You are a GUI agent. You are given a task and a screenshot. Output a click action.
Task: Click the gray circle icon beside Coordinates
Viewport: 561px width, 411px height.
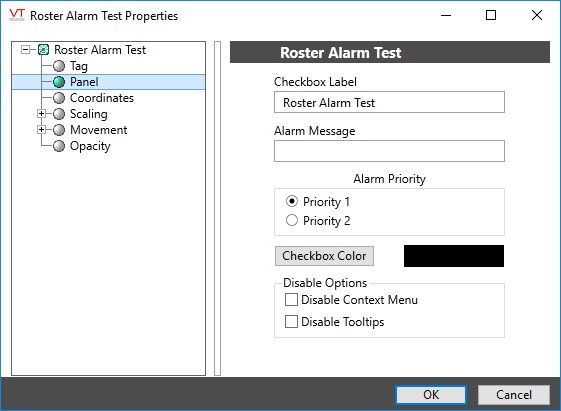pos(59,98)
